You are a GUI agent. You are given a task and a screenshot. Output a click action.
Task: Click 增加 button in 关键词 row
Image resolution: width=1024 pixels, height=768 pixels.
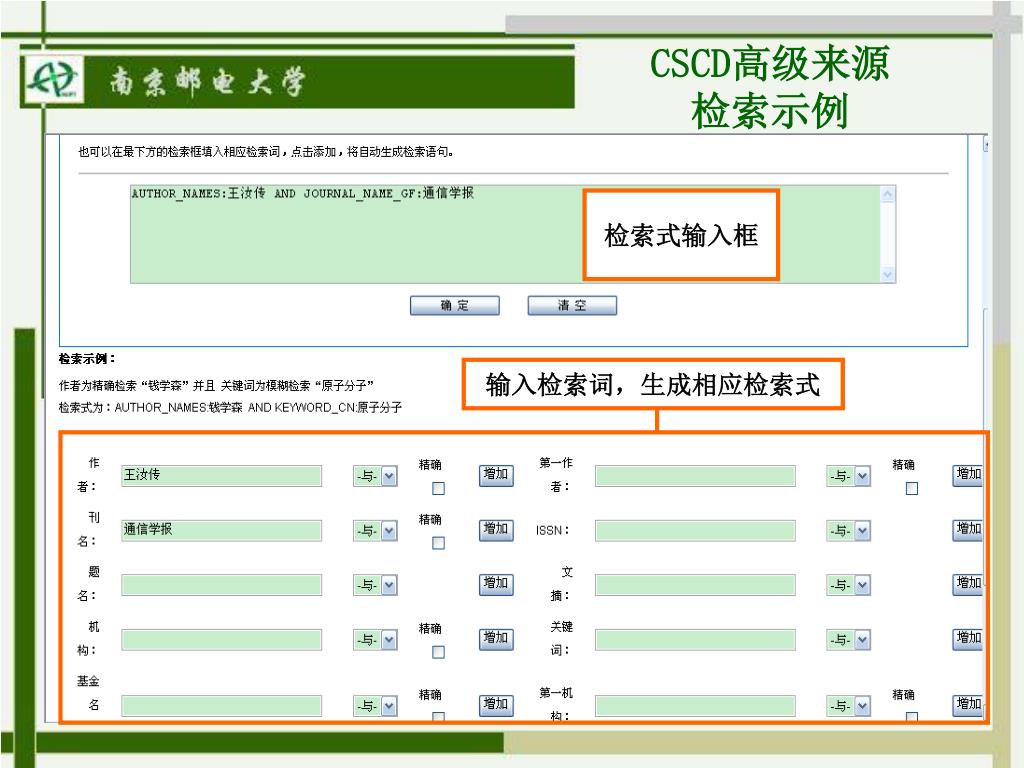[x=968, y=639]
